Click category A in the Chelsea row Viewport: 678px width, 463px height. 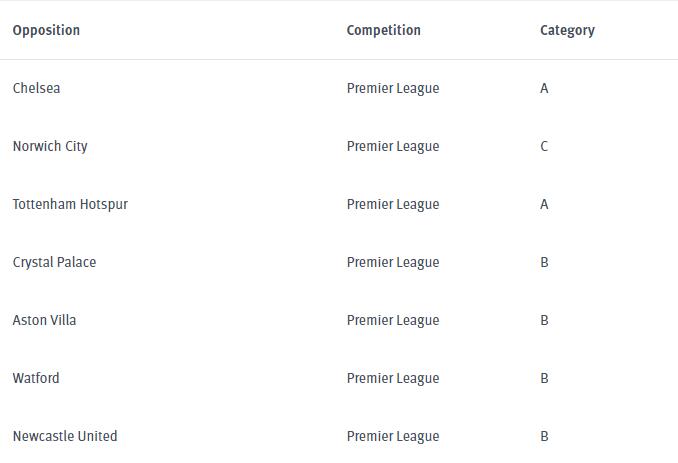[544, 88]
